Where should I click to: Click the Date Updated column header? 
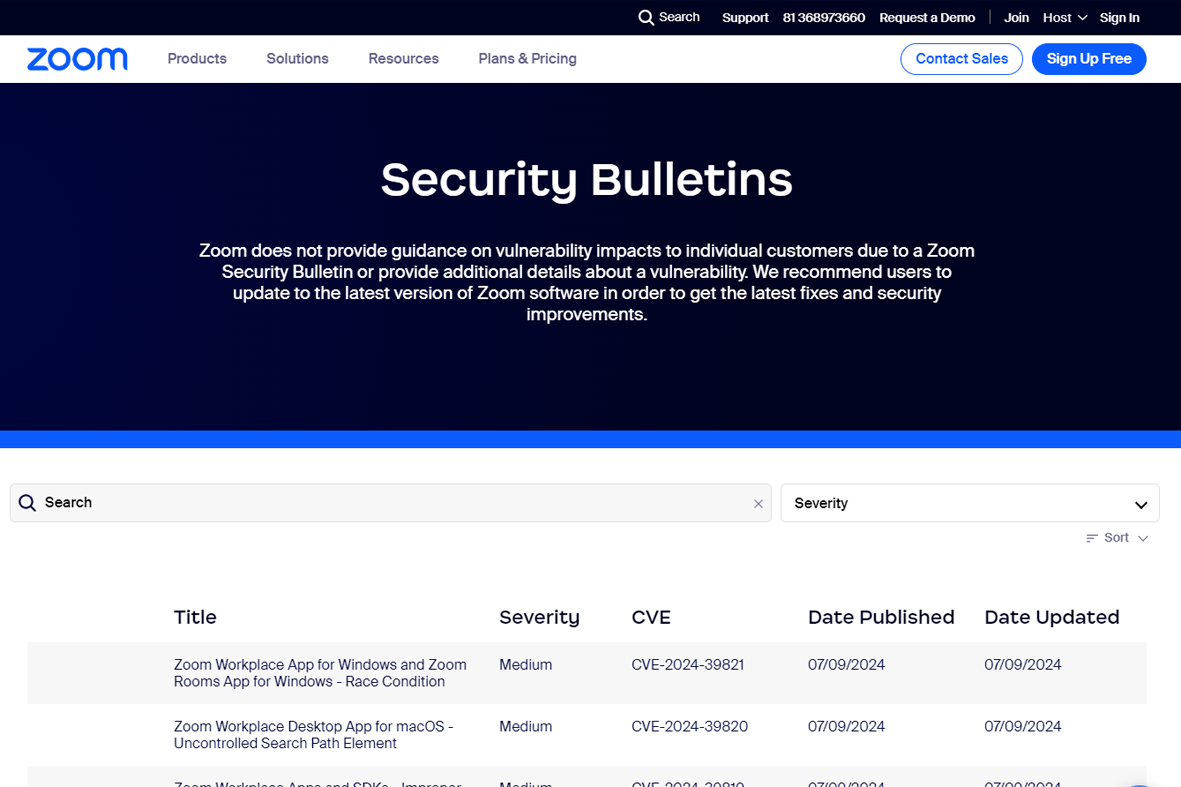point(1051,618)
